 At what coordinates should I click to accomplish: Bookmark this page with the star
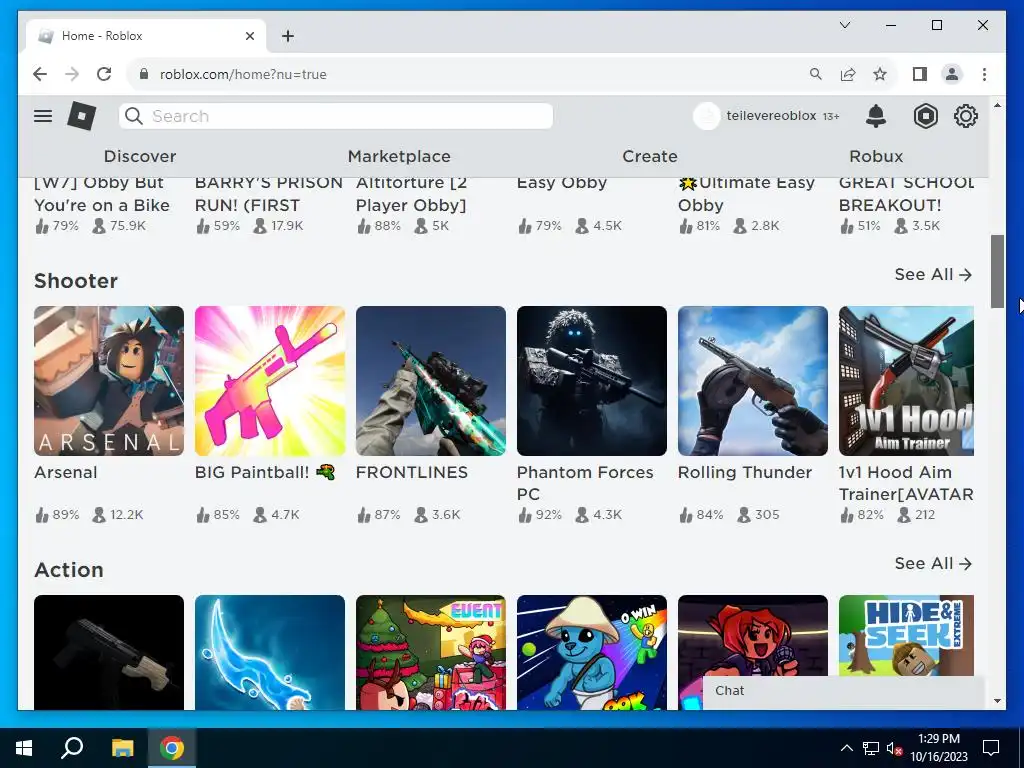click(880, 74)
